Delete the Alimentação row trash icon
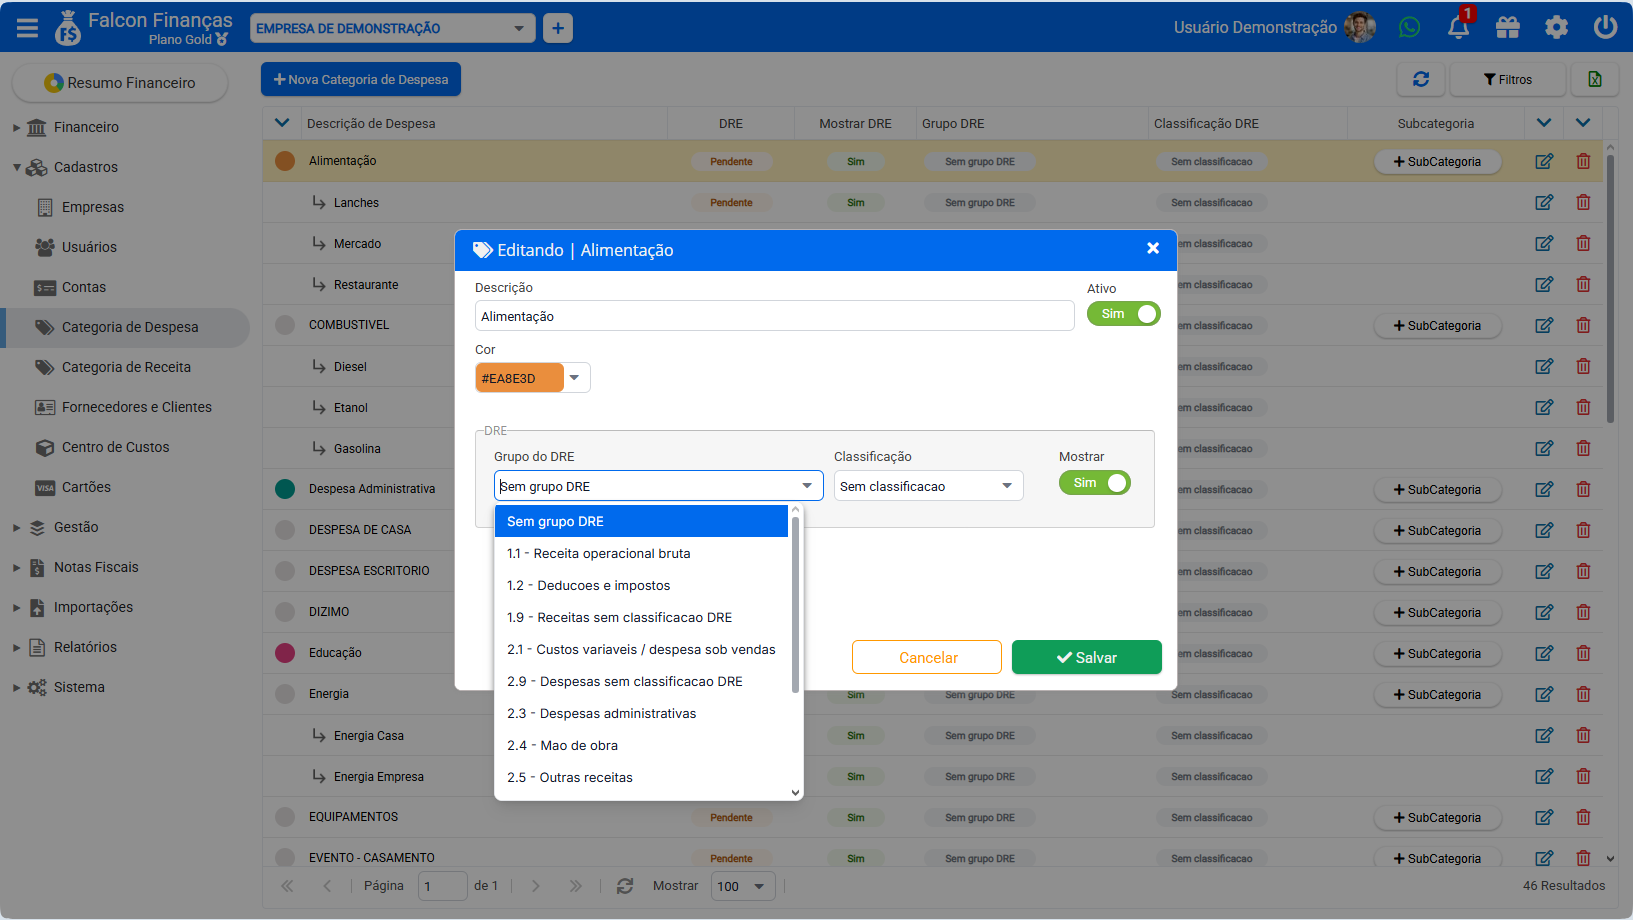The height and width of the screenshot is (920, 1633). [x=1583, y=161]
